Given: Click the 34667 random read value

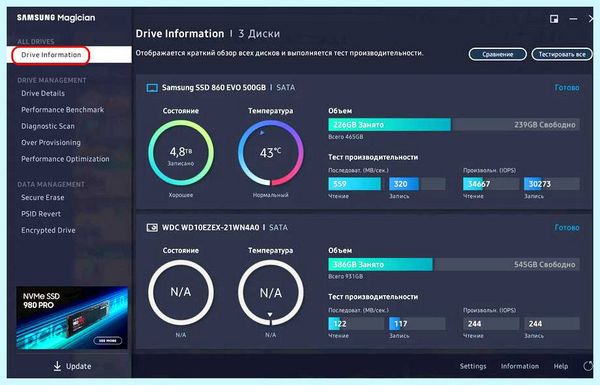Looking at the screenshot, I should click(479, 184).
